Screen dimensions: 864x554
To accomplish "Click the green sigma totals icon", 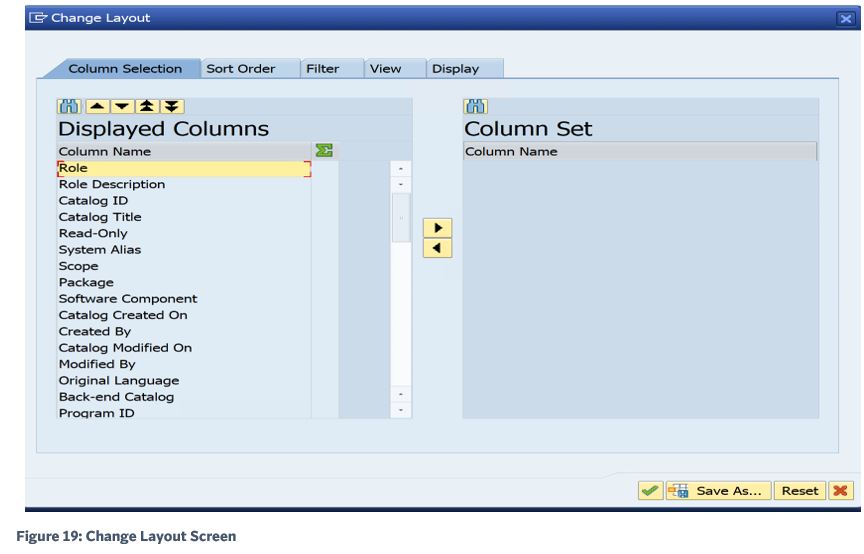I will pyautogui.click(x=324, y=150).
